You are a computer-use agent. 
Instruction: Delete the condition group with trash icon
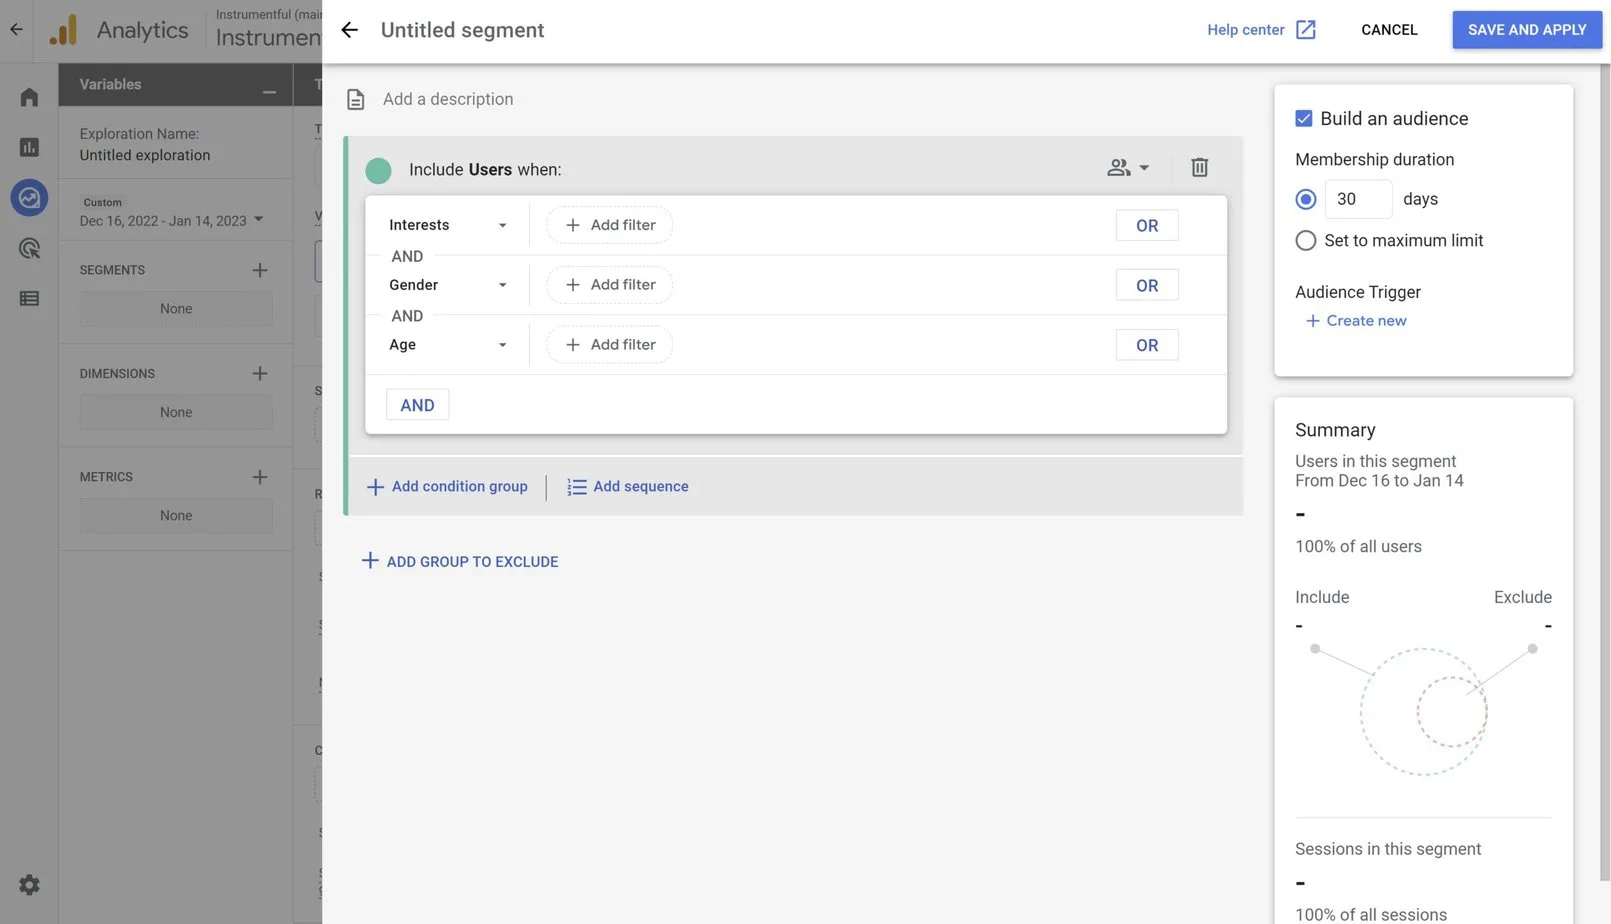[x=1199, y=167]
